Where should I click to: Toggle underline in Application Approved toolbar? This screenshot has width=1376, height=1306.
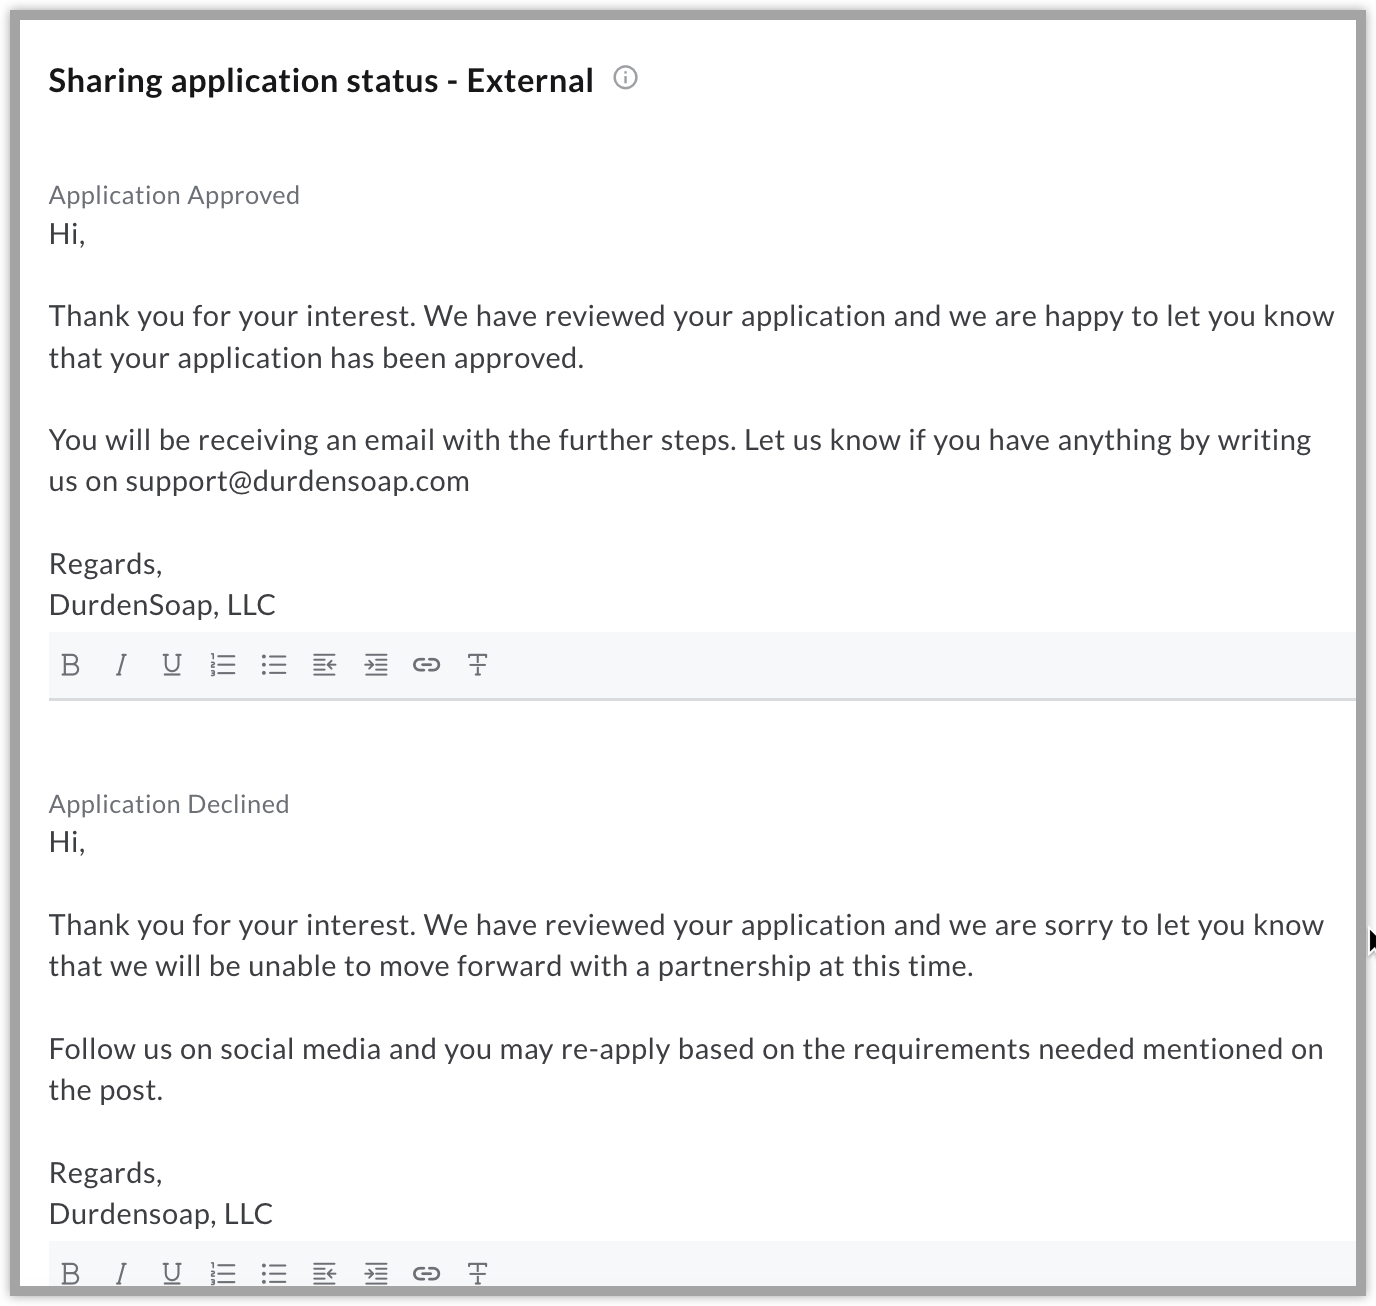pyautogui.click(x=172, y=665)
